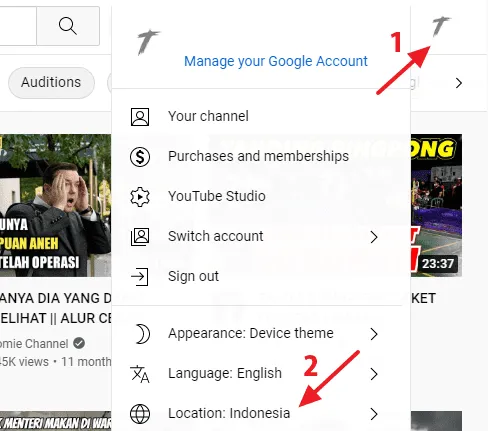Click the avatar inside the account menu

148,42
